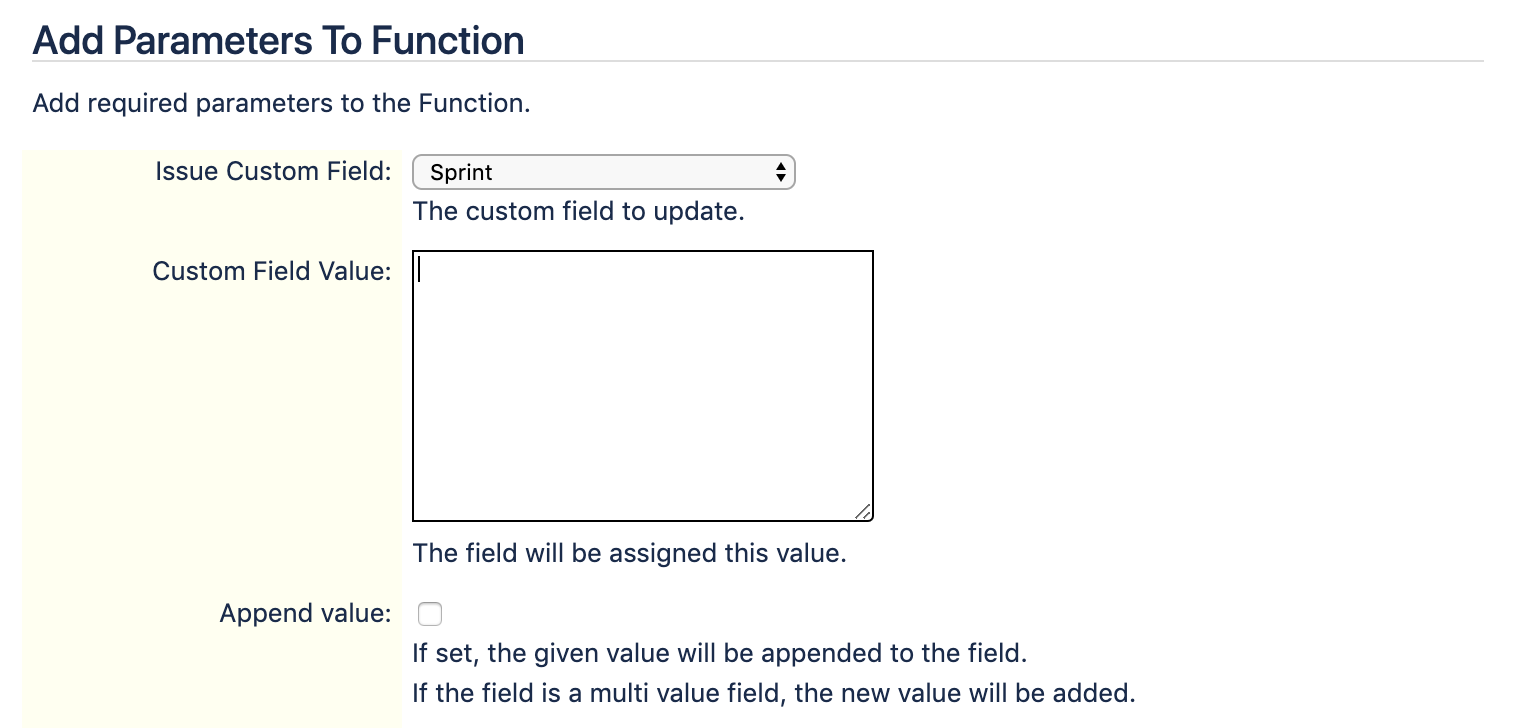Click the "The custom field to update." hint
This screenshot has width=1514, height=728.
(x=579, y=212)
